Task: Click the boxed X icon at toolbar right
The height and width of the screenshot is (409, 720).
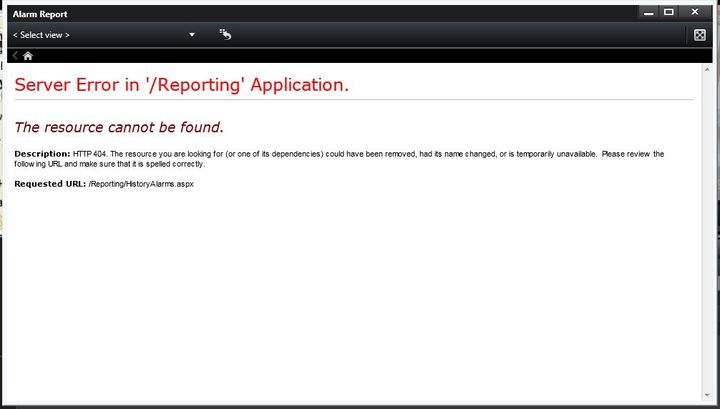Action: tap(700, 35)
